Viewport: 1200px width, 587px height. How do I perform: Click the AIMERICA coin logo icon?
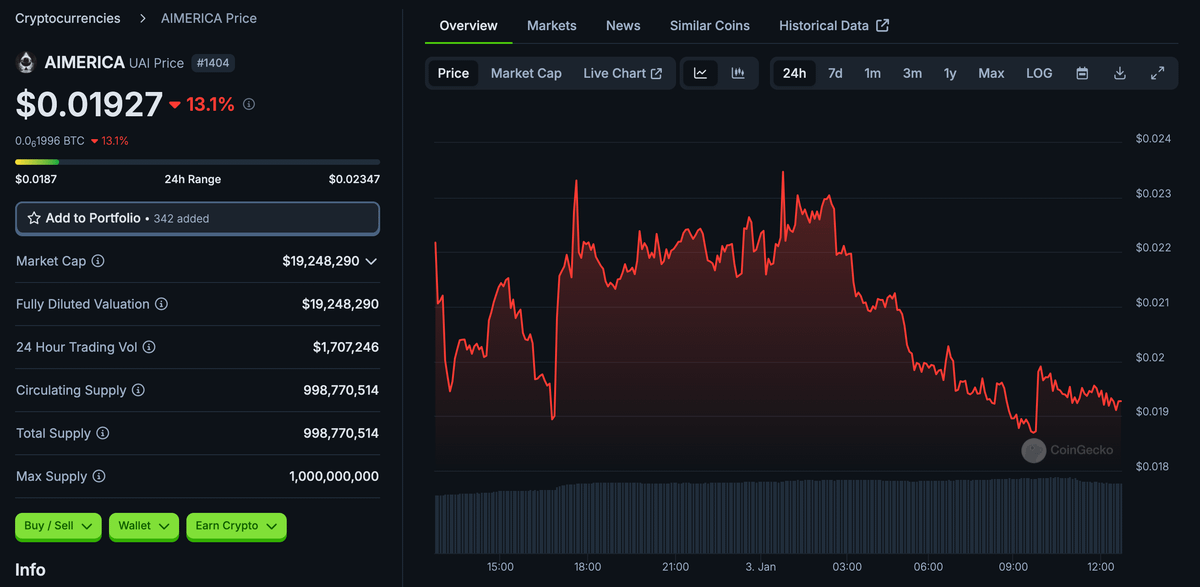pyautogui.click(x=27, y=63)
